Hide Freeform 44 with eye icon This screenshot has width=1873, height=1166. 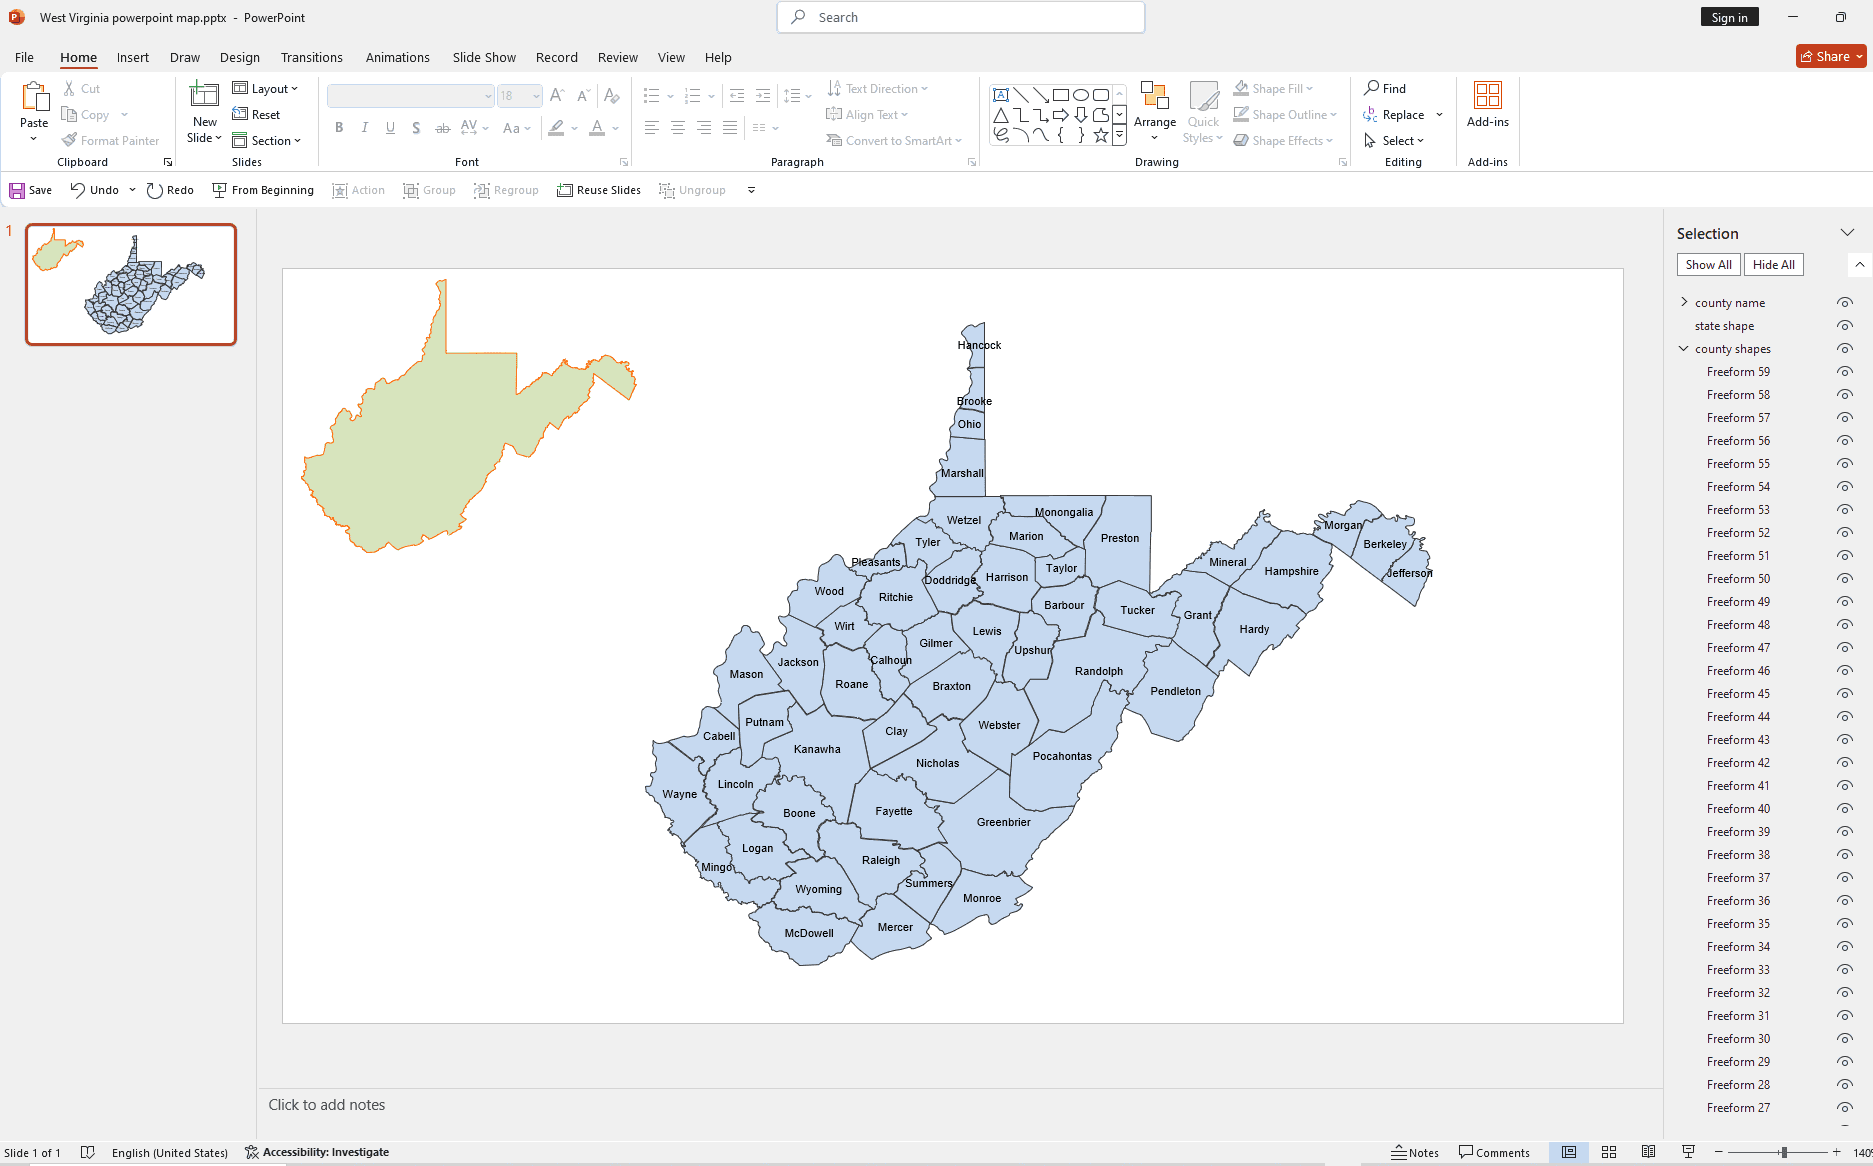pyautogui.click(x=1845, y=717)
